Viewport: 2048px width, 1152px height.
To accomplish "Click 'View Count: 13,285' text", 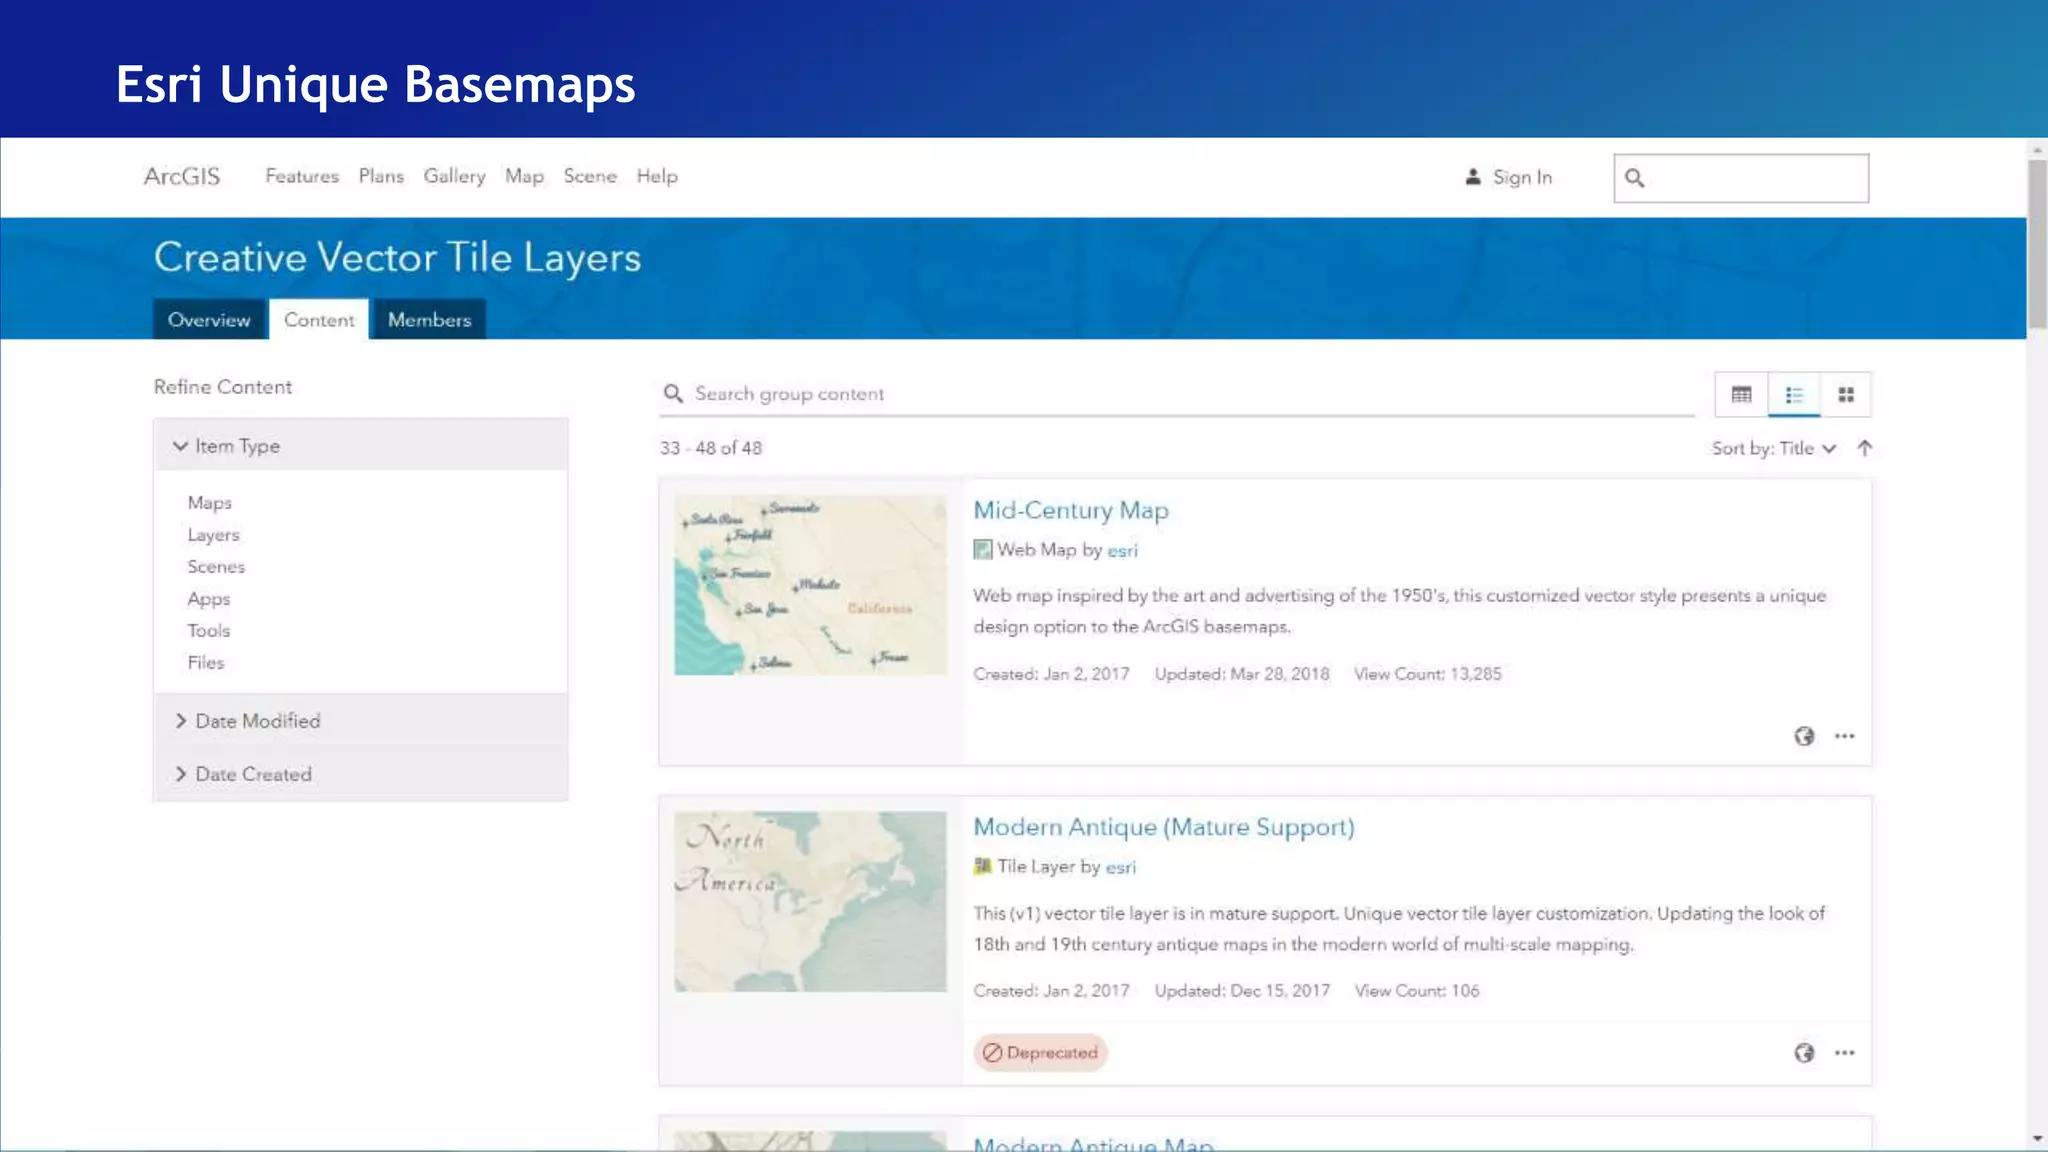I will point(1428,674).
